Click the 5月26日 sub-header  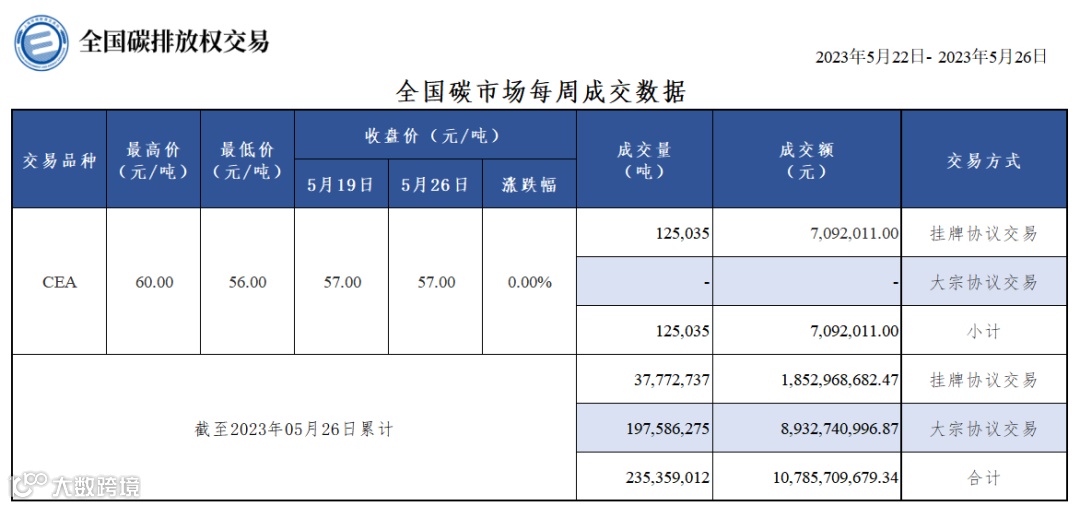click(x=435, y=185)
